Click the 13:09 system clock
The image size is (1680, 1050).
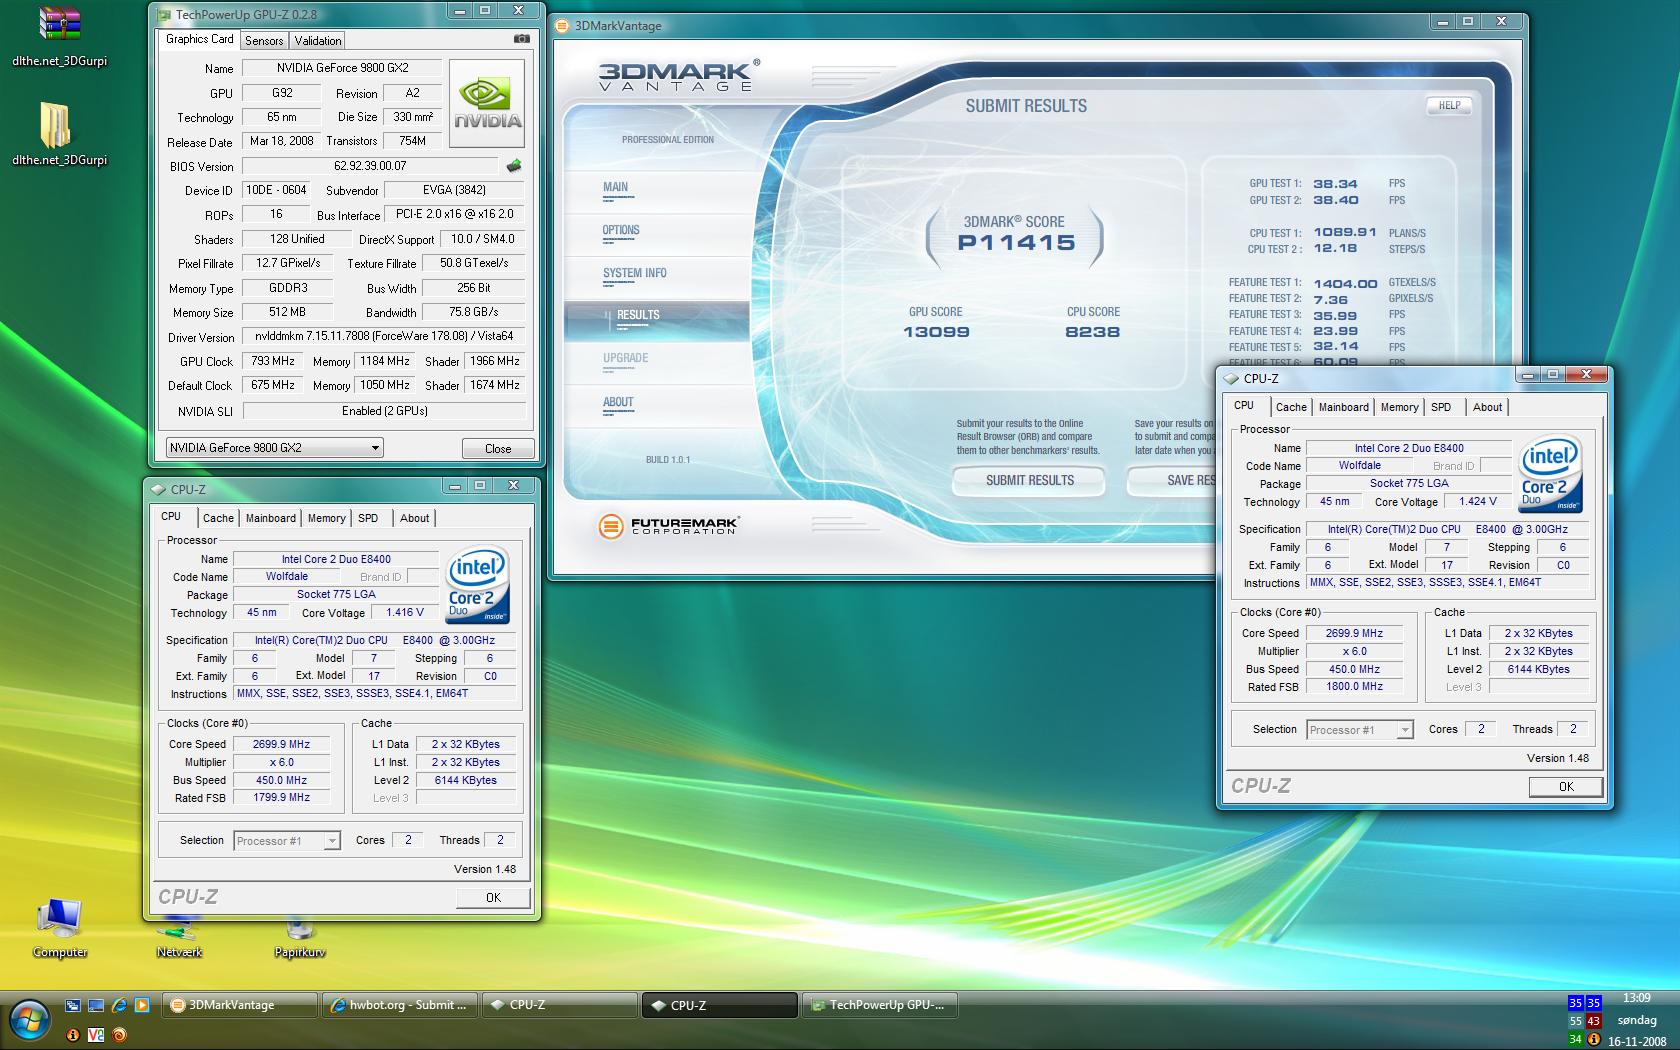[x=1637, y=998]
